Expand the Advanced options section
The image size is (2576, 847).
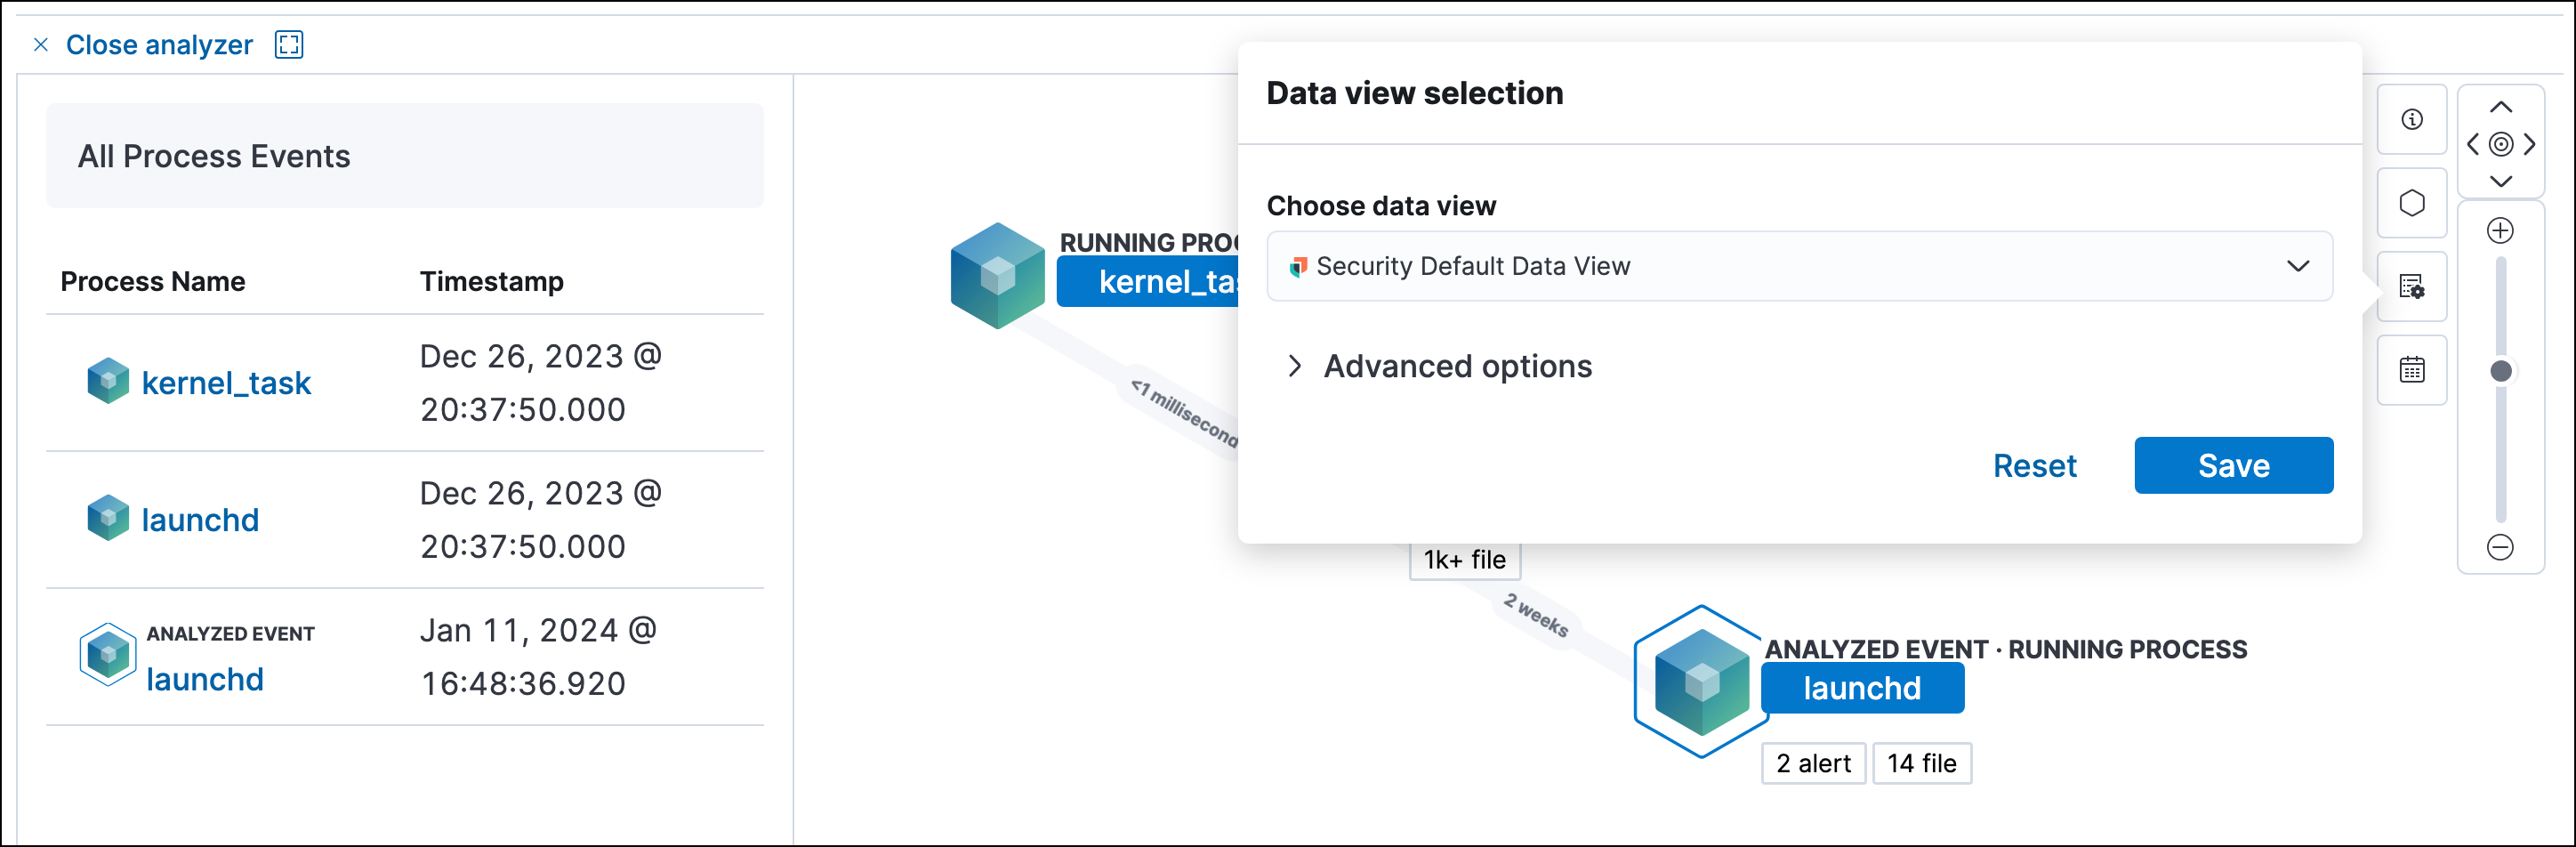tap(1457, 366)
